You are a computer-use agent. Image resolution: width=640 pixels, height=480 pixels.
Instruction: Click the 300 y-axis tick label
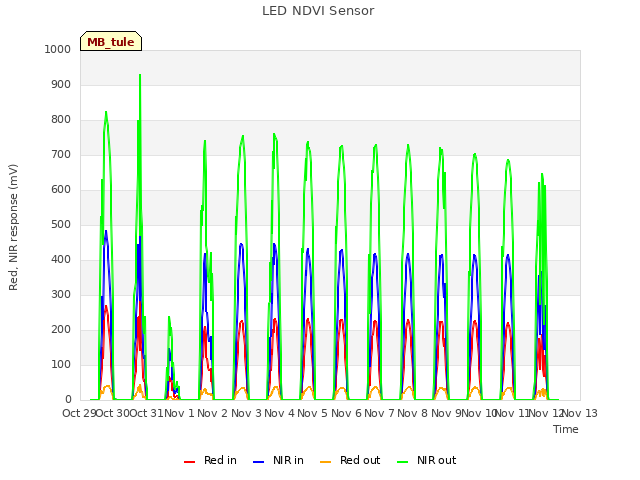[61, 294]
